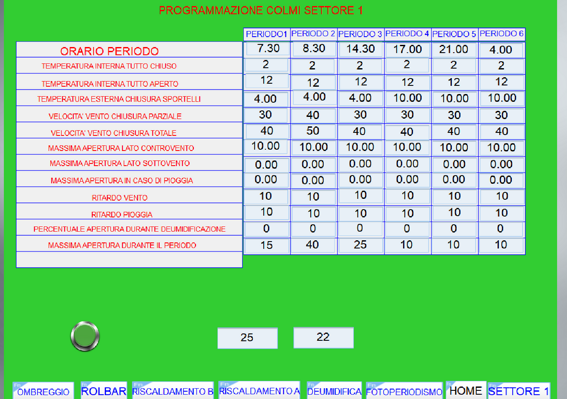This screenshot has height=399, width=567.
Task: Click the VELOCITA' VENTO CHIUSURA TOTALE label
Action: coord(114,133)
